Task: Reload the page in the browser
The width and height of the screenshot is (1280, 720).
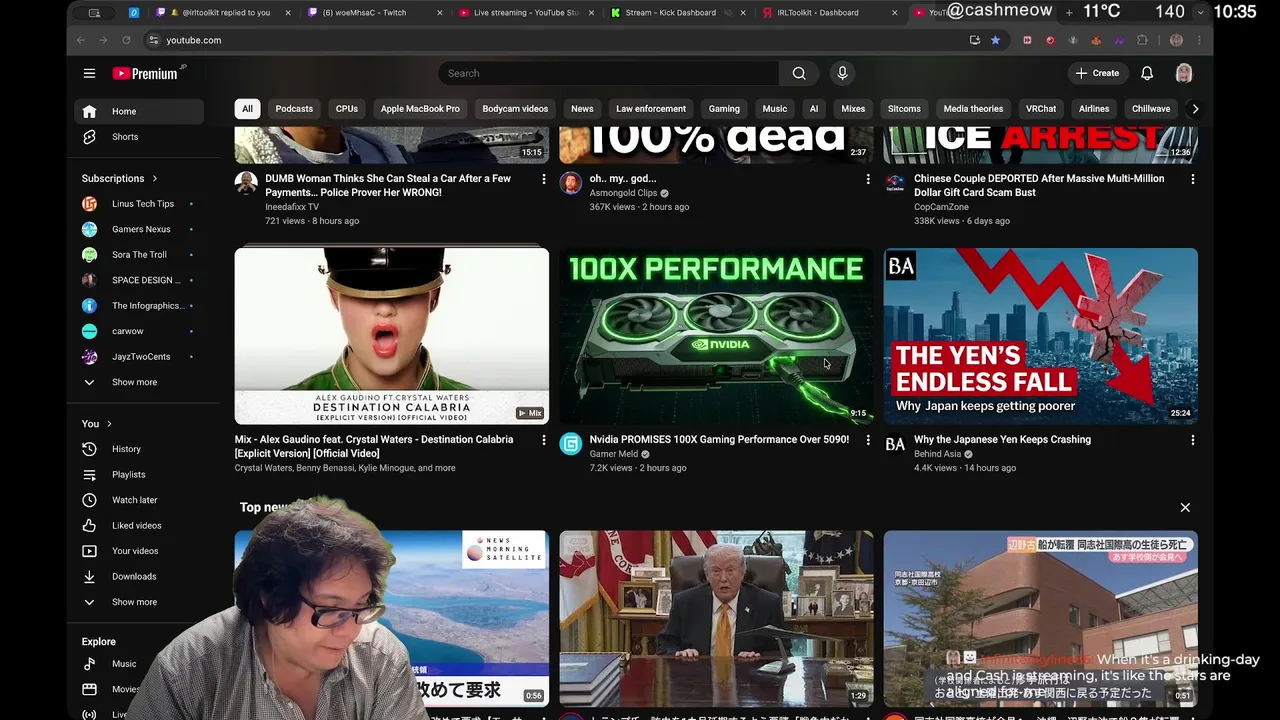Action: pyautogui.click(x=126, y=40)
